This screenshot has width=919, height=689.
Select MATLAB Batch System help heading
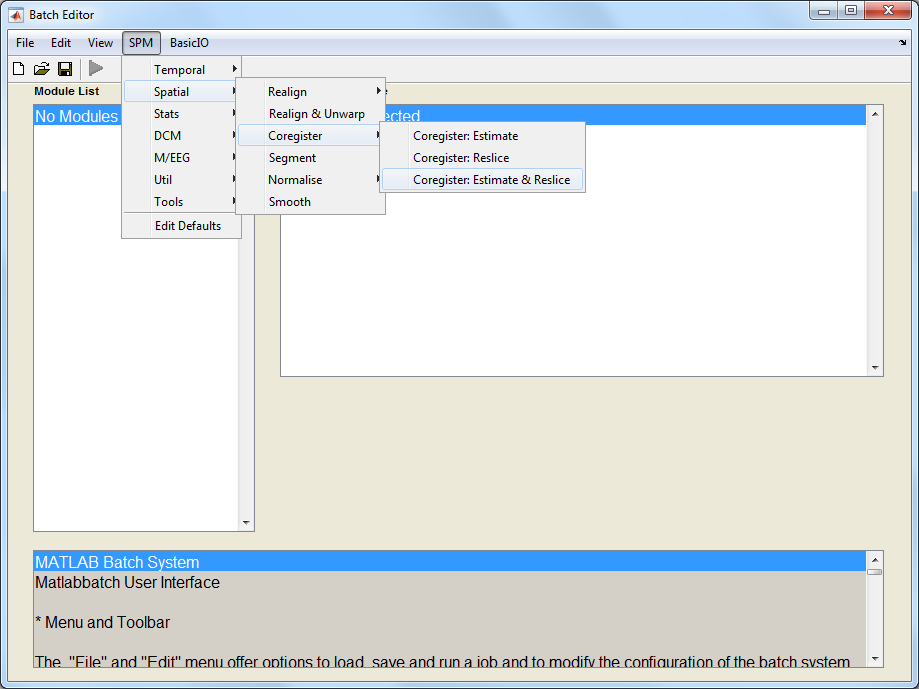[x=117, y=562]
